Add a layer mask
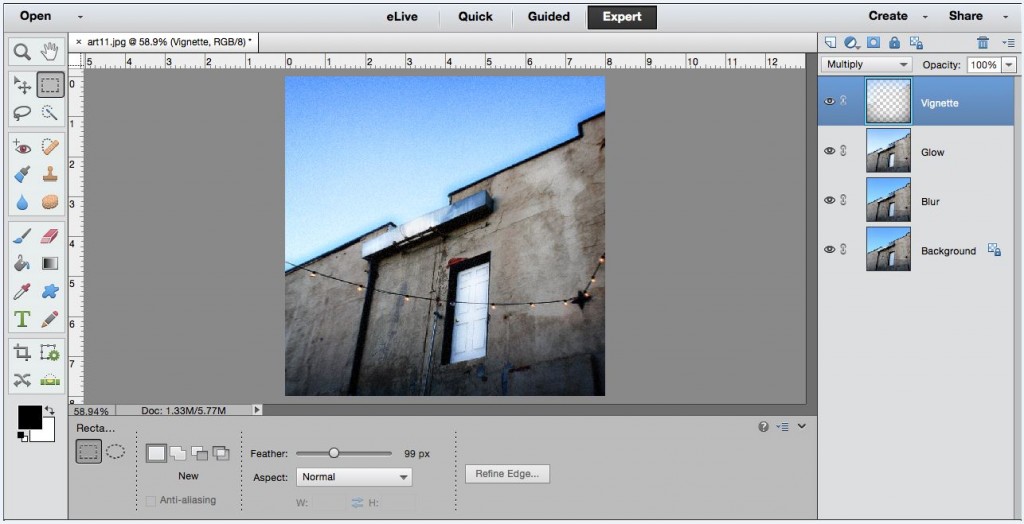 pos(873,43)
